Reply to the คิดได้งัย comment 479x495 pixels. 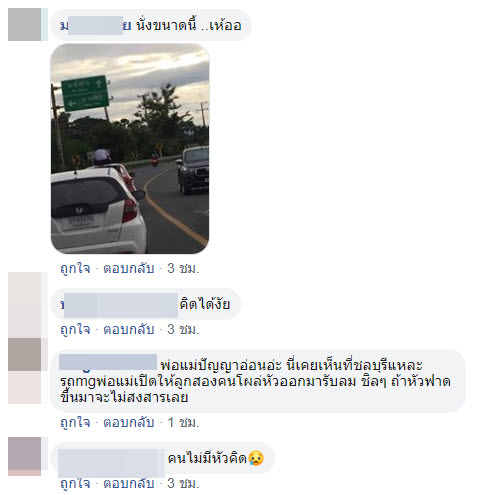pyautogui.click(x=129, y=329)
